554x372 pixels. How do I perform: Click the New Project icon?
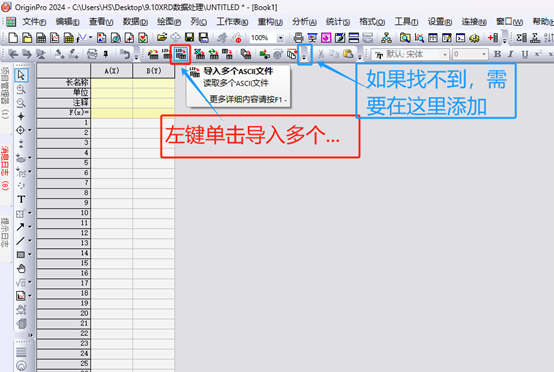(13, 37)
